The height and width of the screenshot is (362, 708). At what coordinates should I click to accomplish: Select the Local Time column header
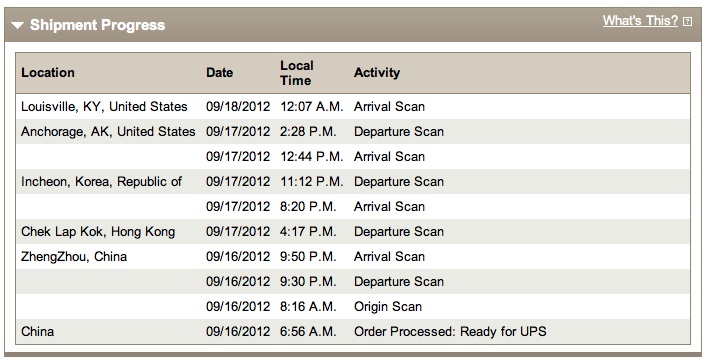pyautogui.click(x=296, y=73)
